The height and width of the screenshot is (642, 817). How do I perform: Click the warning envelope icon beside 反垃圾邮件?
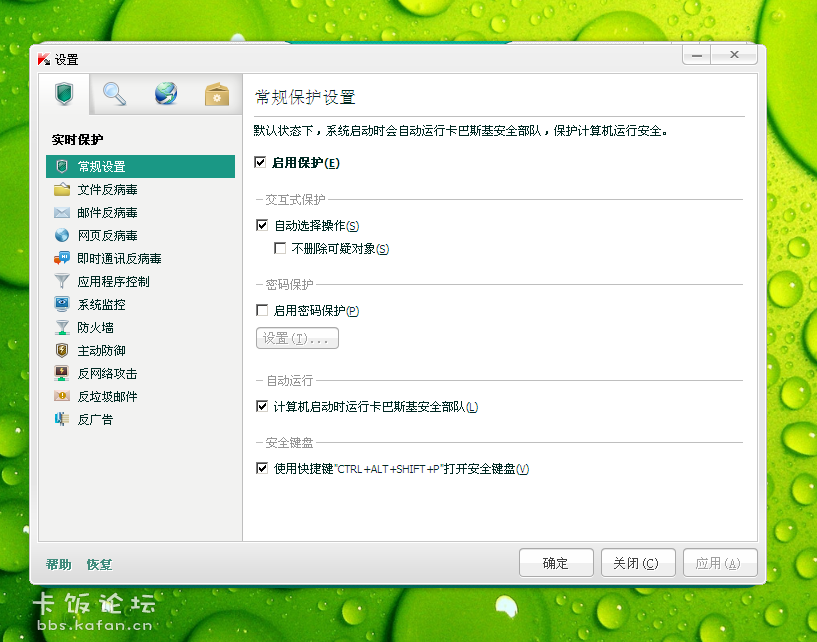pyautogui.click(x=61, y=396)
